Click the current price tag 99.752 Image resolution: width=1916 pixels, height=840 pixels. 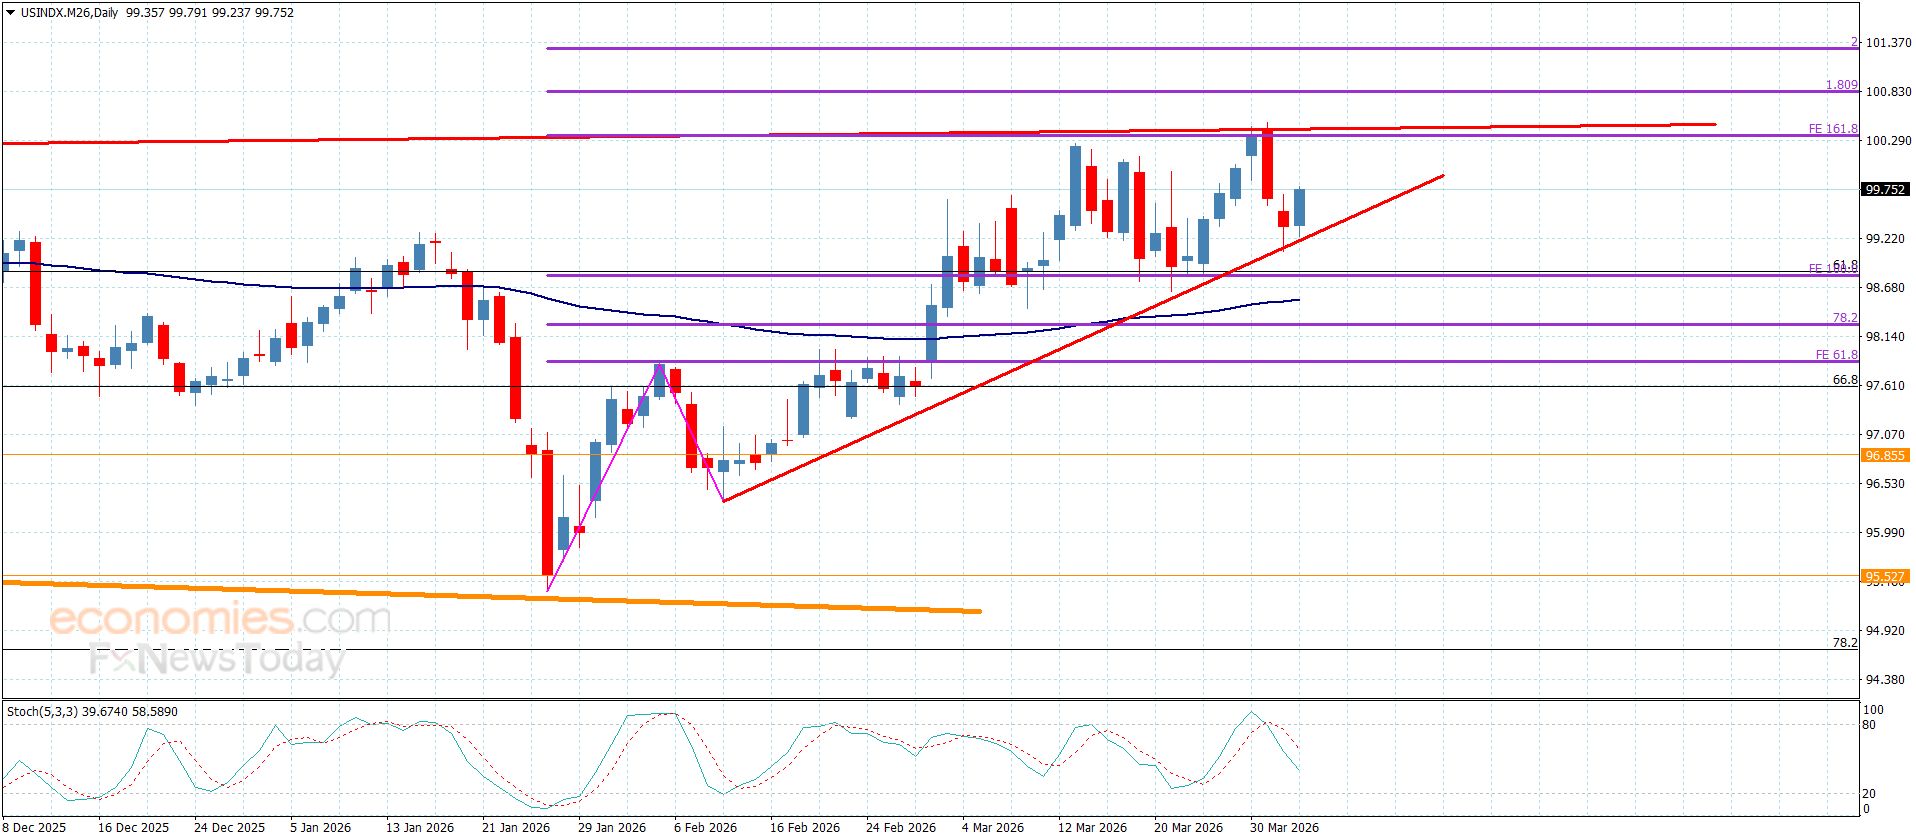pyautogui.click(x=1883, y=189)
